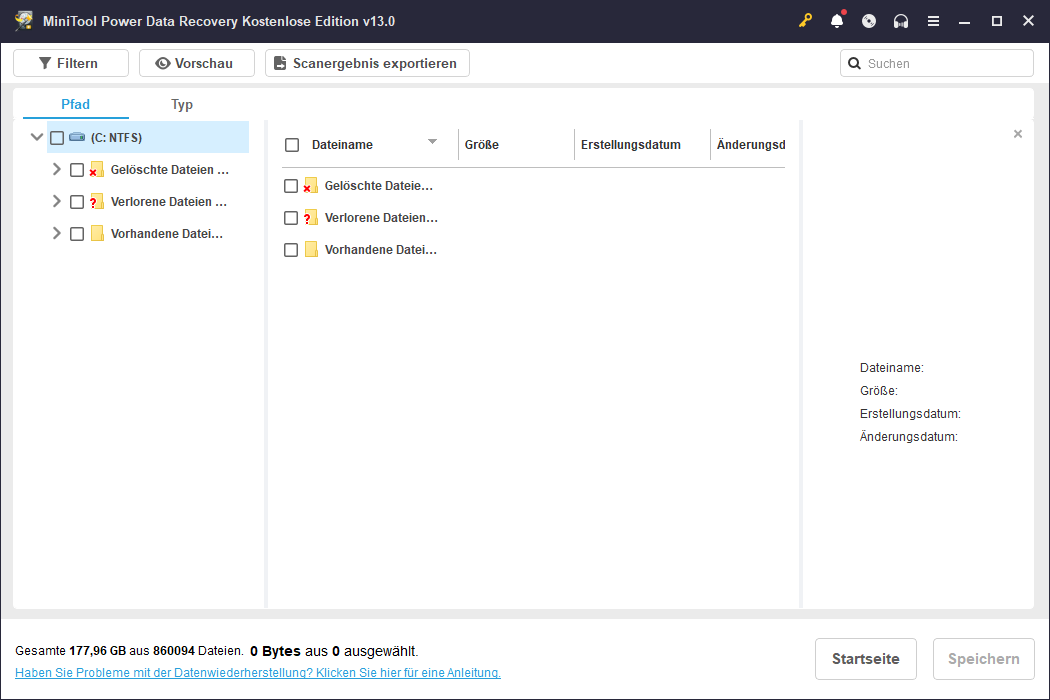This screenshot has height=700, width=1050.
Task: Click the existing files folder icon in tree
Action: (x=97, y=233)
